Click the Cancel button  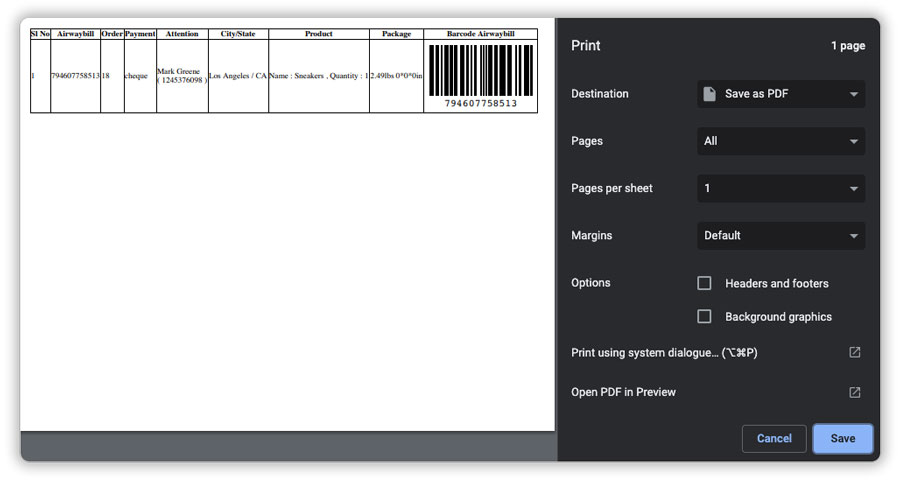(x=774, y=438)
